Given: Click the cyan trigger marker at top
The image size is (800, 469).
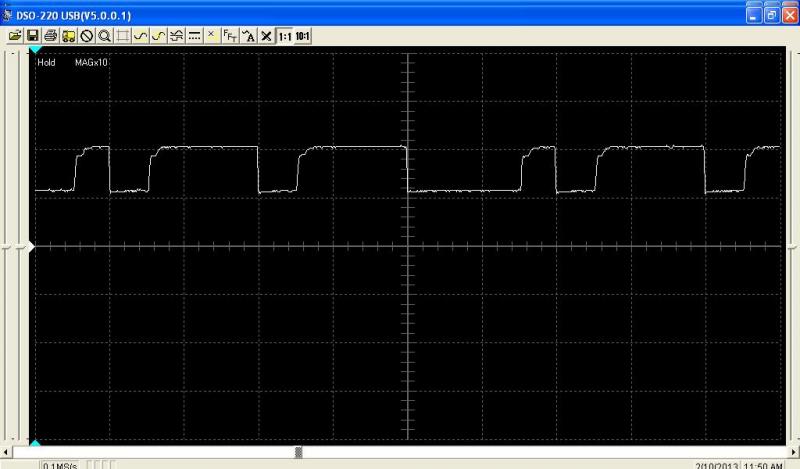Looking at the screenshot, I should coord(35,50).
